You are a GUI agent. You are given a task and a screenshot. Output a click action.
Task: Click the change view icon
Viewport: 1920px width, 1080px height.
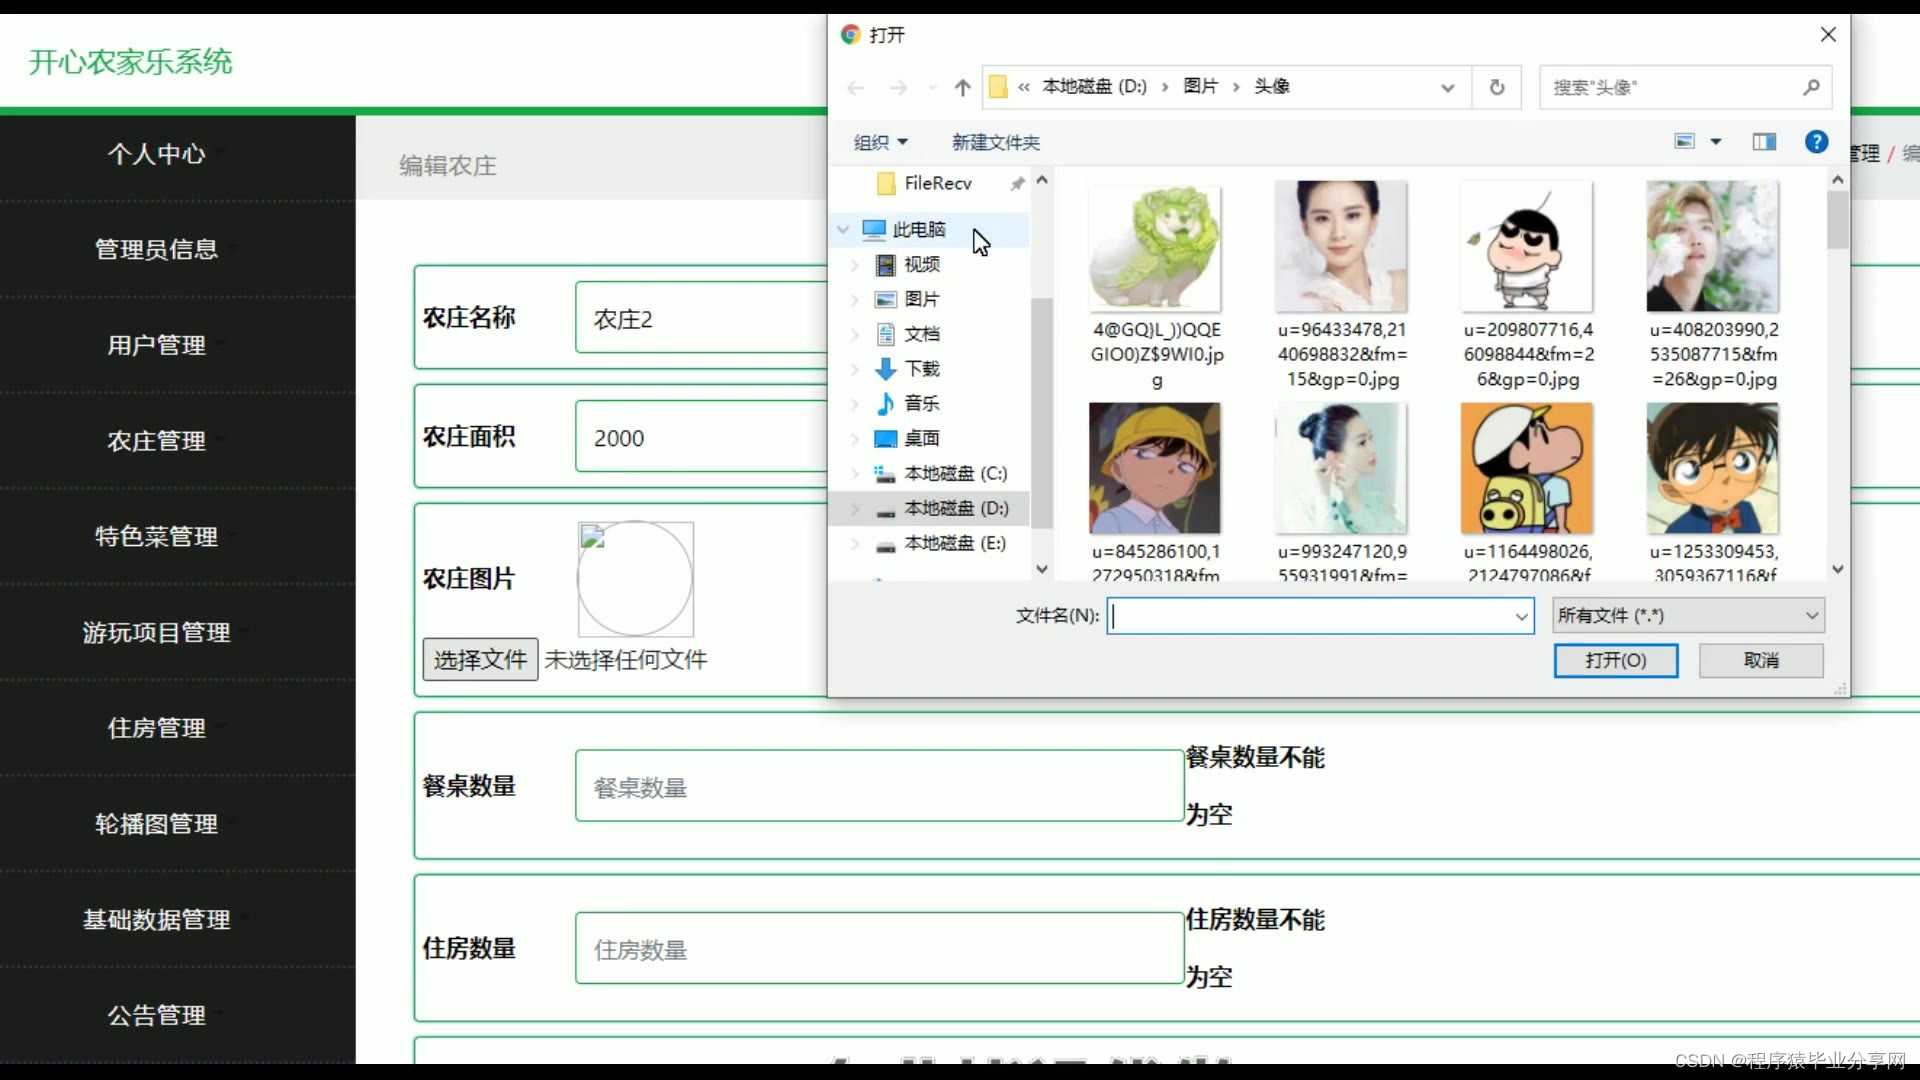point(1685,142)
